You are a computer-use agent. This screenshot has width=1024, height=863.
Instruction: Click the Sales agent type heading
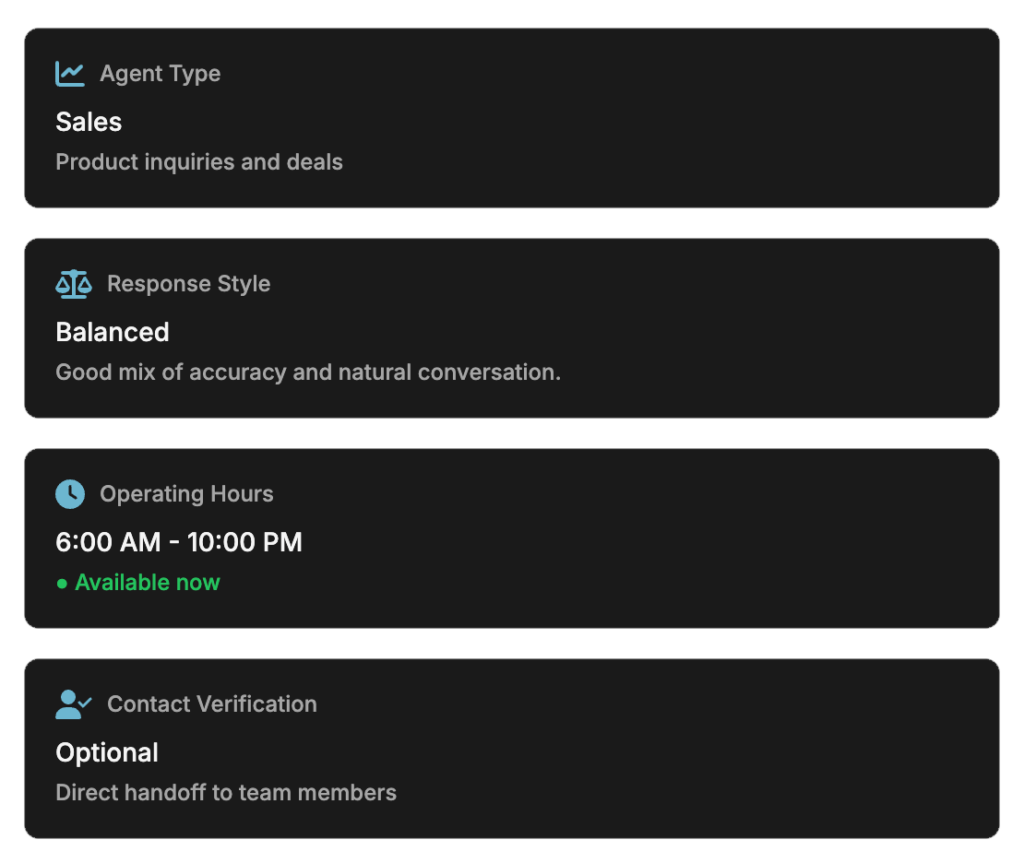pyautogui.click(x=89, y=122)
